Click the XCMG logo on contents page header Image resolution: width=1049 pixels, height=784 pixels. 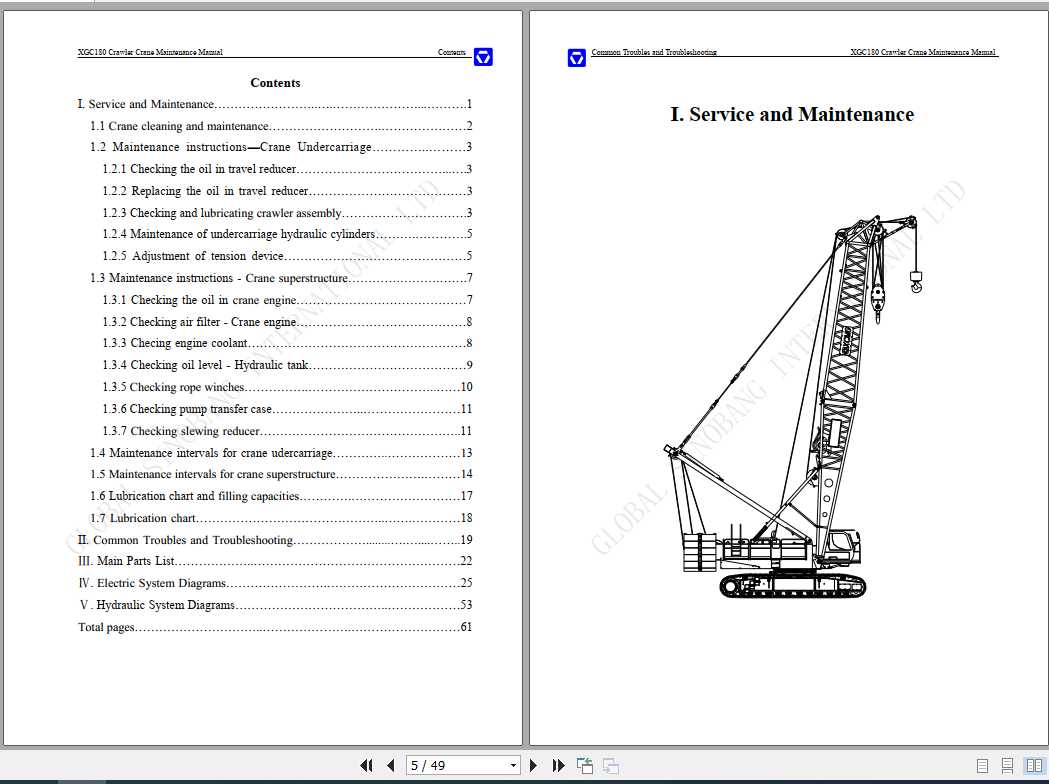pos(483,57)
